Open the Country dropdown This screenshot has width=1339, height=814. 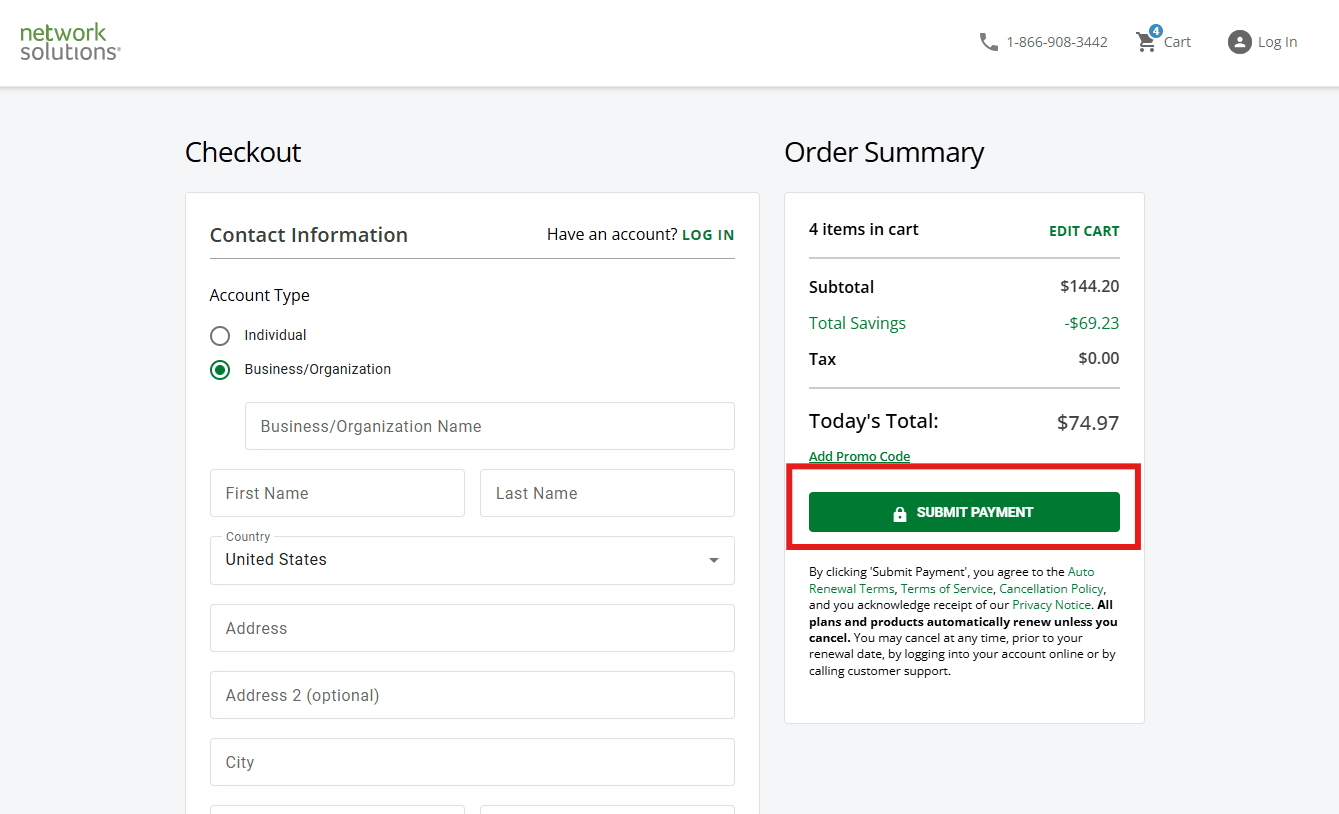pyautogui.click(x=472, y=560)
